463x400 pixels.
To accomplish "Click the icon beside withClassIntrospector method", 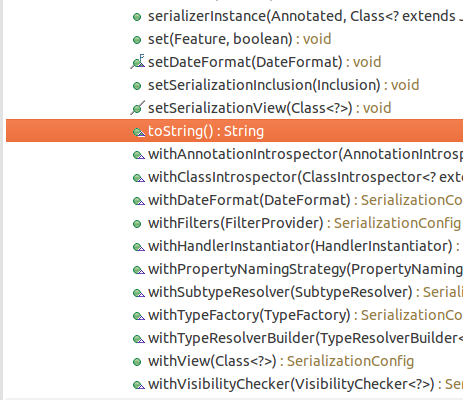I will 139,178.
